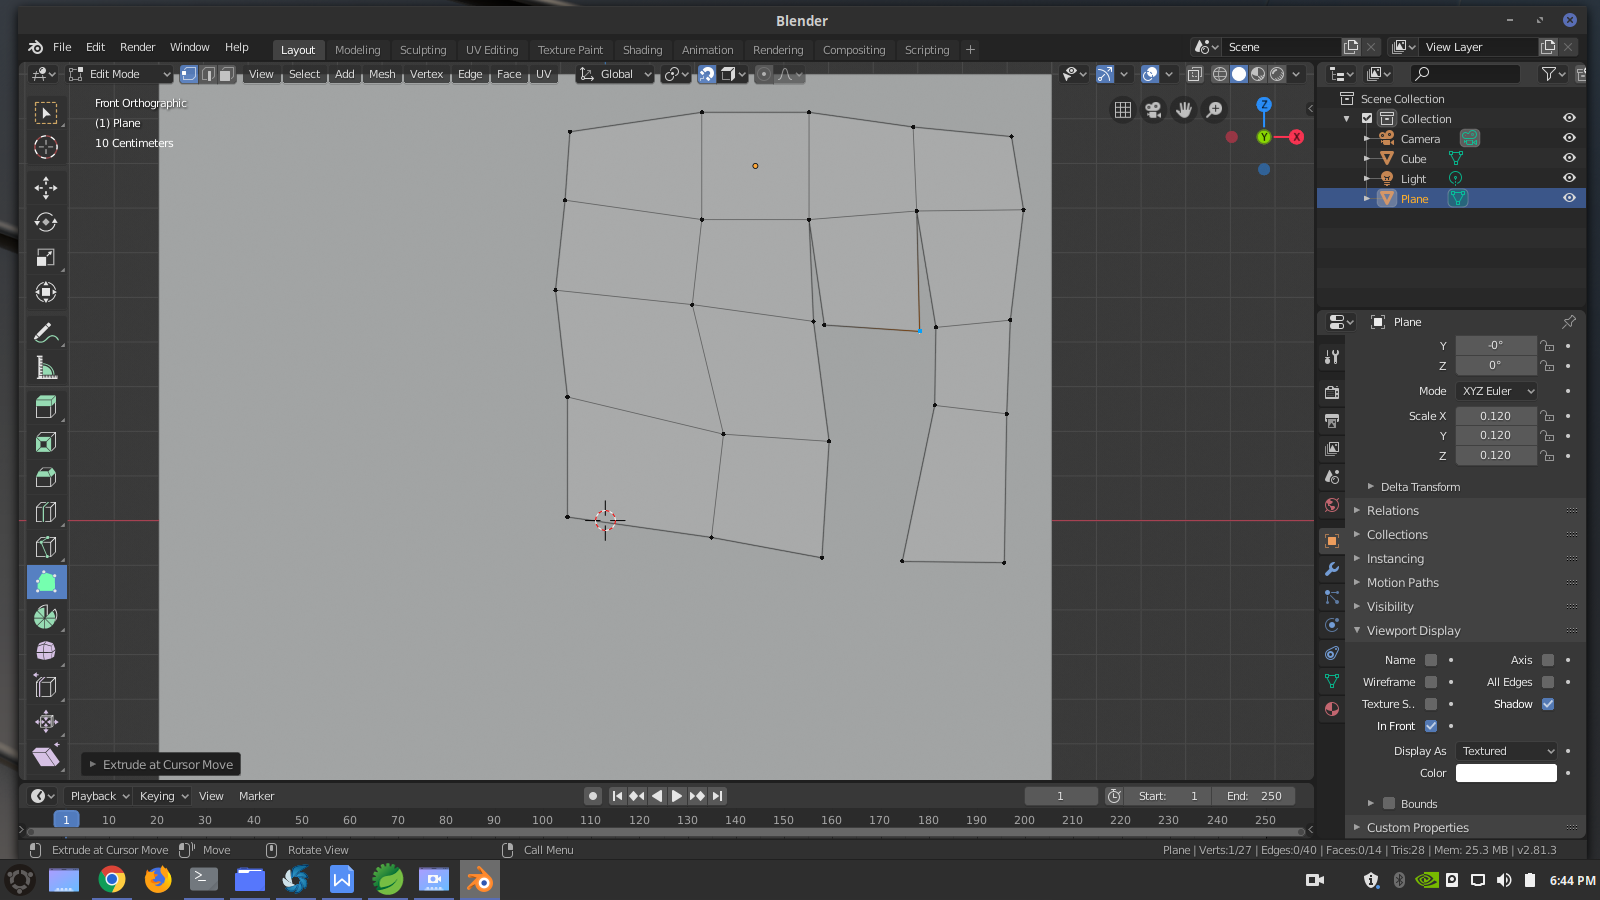
Task: Expand the Relations panel
Action: point(1393,511)
